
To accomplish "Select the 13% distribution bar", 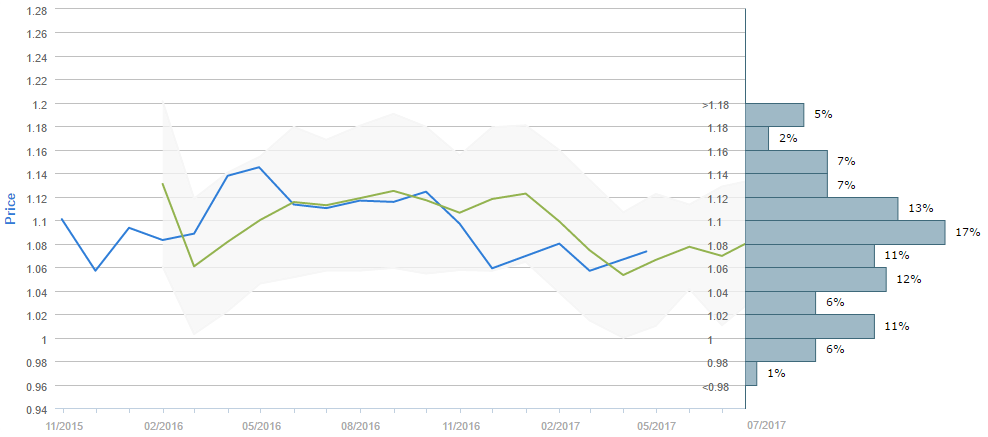I will 821,208.
